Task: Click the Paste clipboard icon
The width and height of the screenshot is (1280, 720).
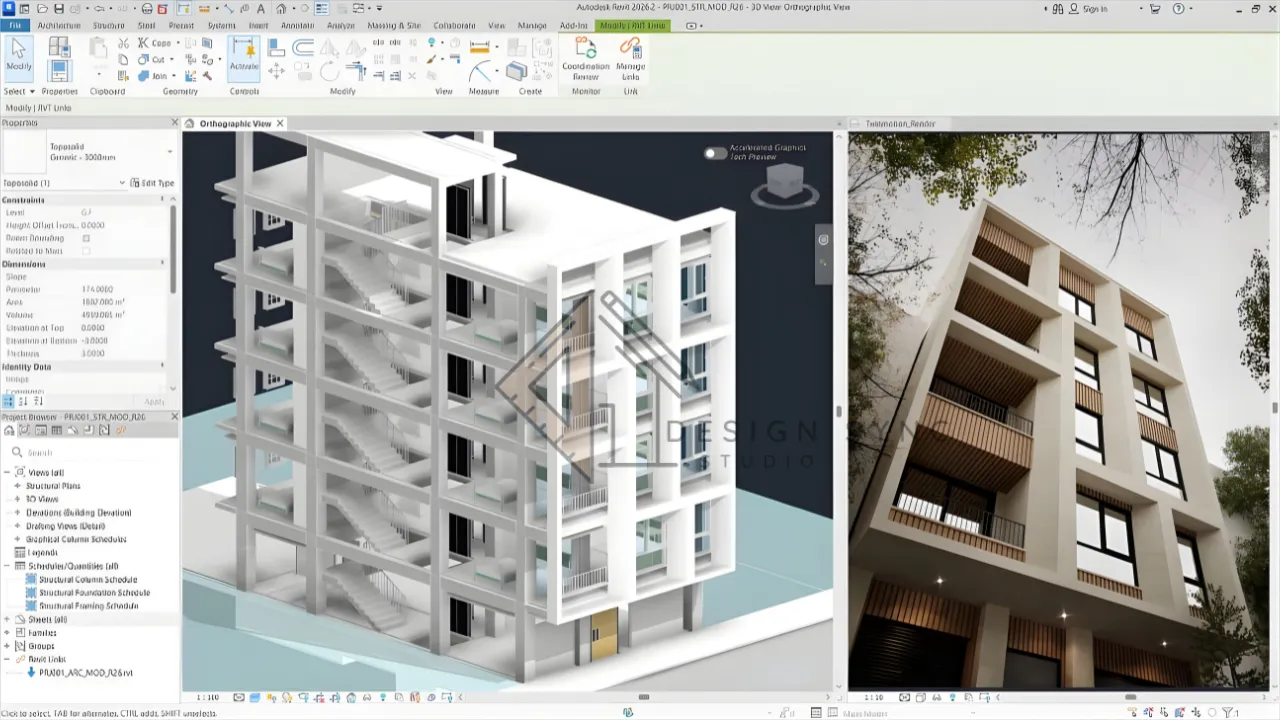Action: (98, 48)
